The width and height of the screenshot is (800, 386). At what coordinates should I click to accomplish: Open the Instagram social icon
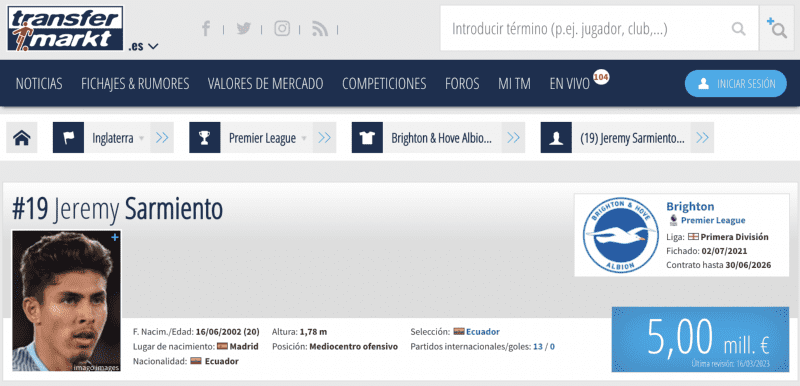tap(282, 29)
